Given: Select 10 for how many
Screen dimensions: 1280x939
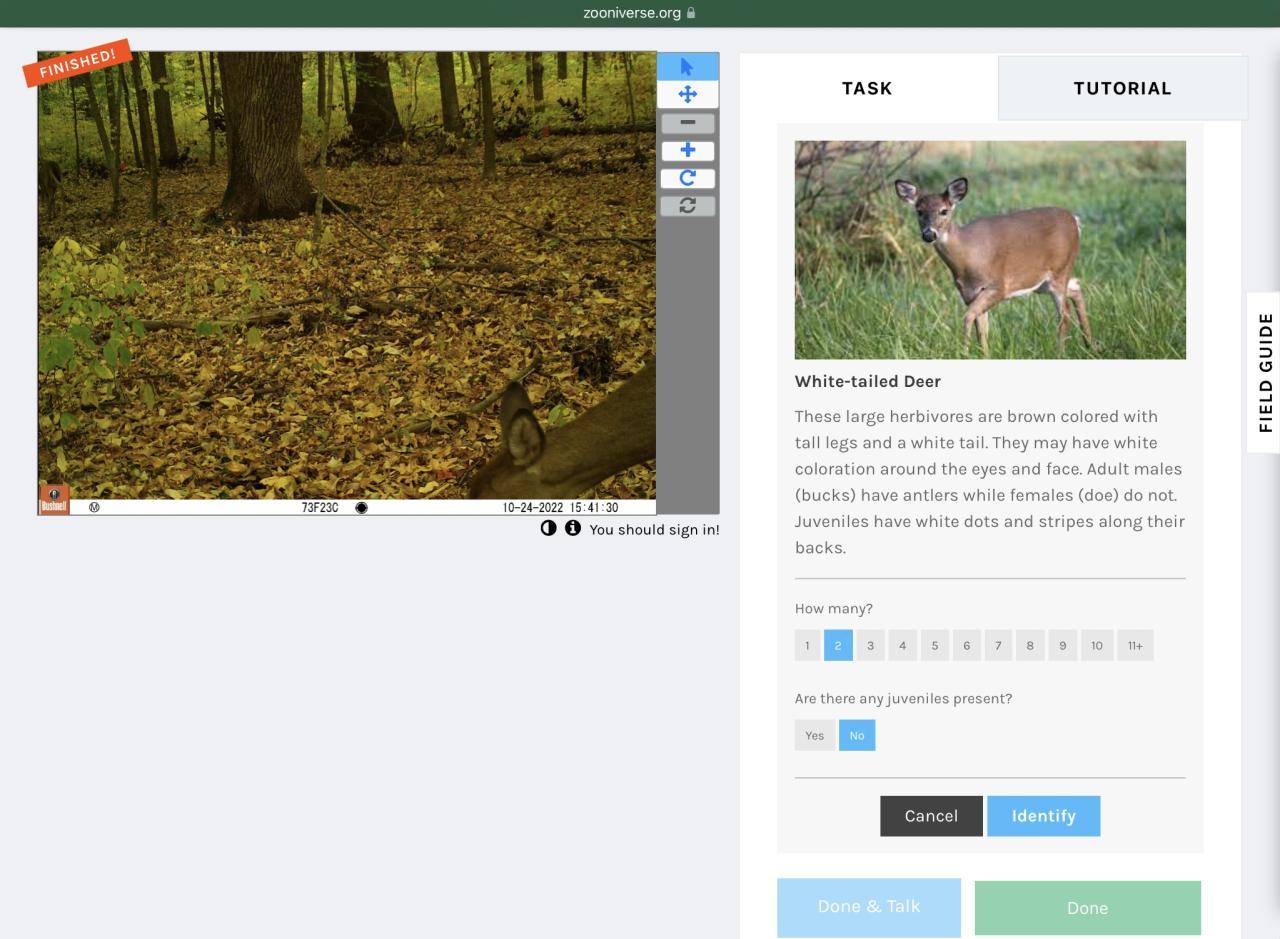Looking at the screenshot, I should [1097, 645].
